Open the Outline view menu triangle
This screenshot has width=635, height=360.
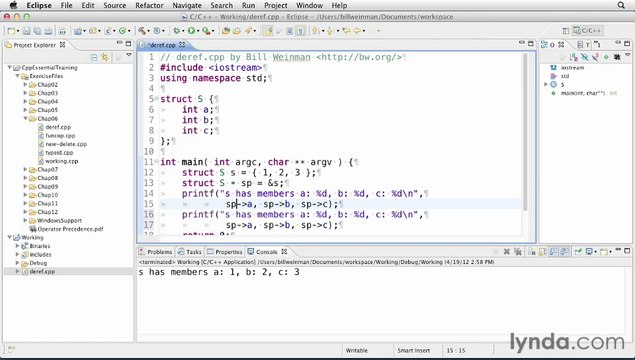coord(627,54)
